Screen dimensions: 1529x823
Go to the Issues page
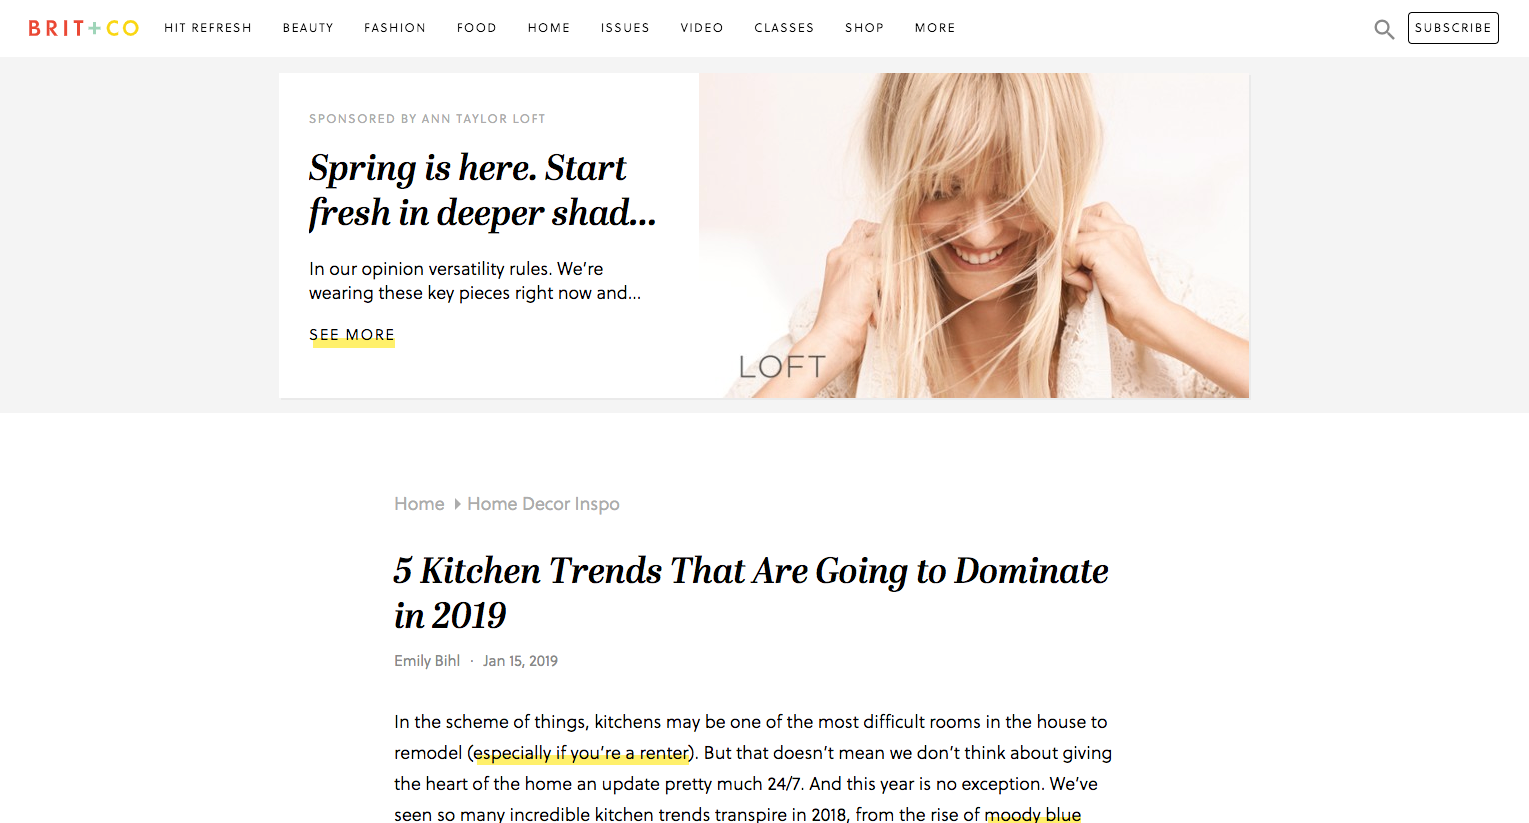pyautogui.click(x=625, y=28)
